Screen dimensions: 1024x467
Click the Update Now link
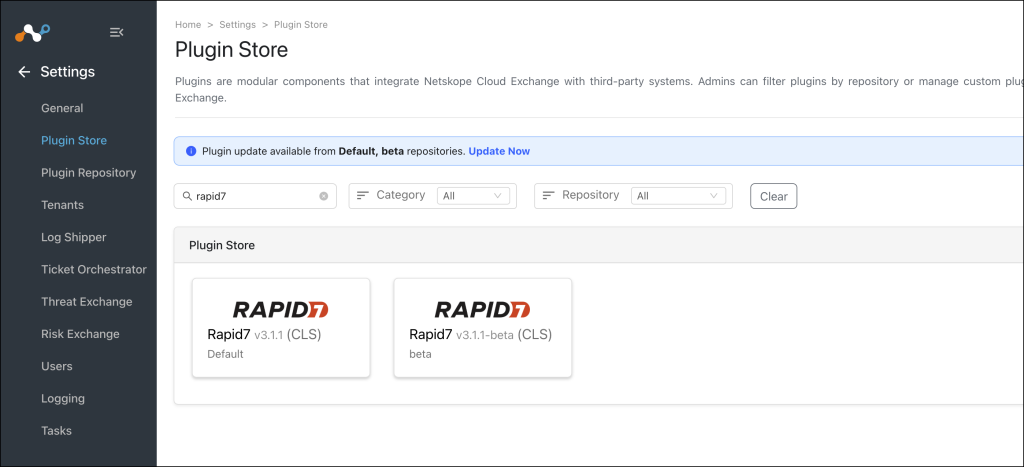[x=499, y=151]
